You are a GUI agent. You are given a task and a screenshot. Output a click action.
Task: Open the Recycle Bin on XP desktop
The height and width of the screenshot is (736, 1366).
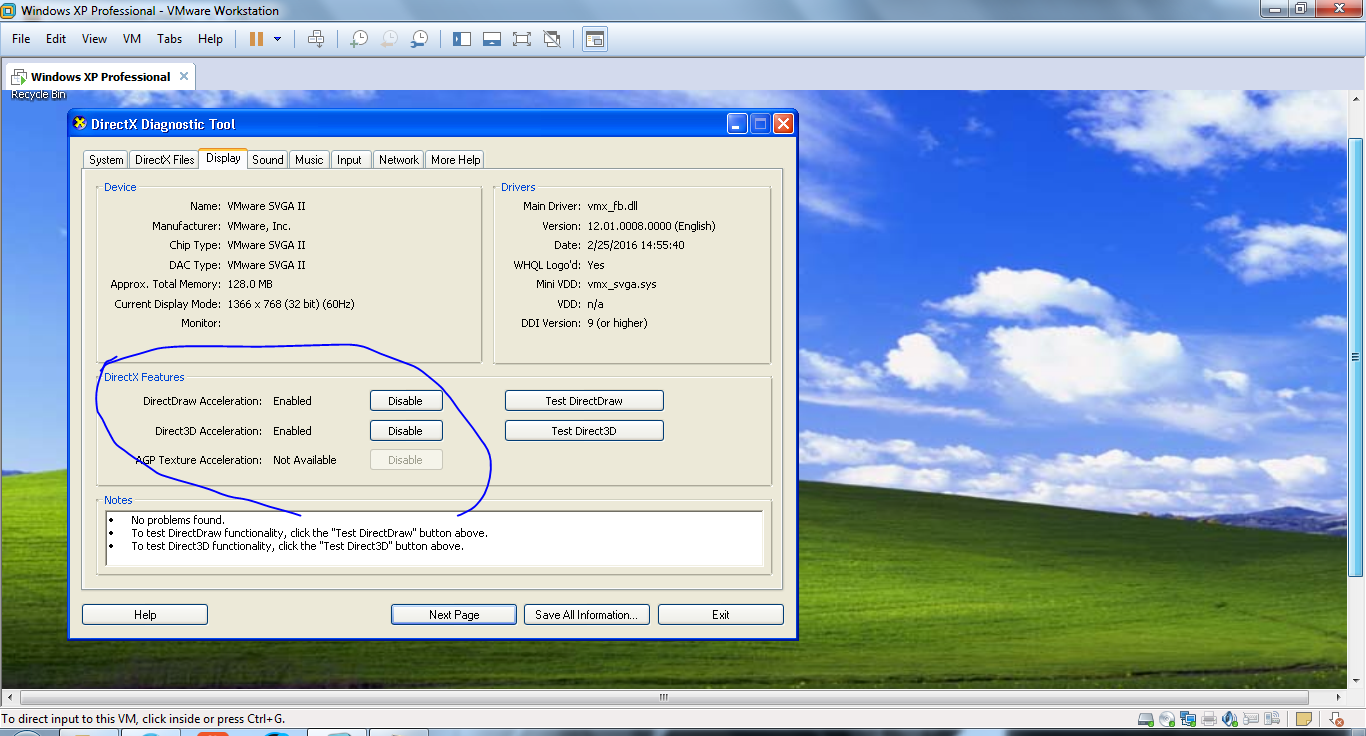coord(38,95)
